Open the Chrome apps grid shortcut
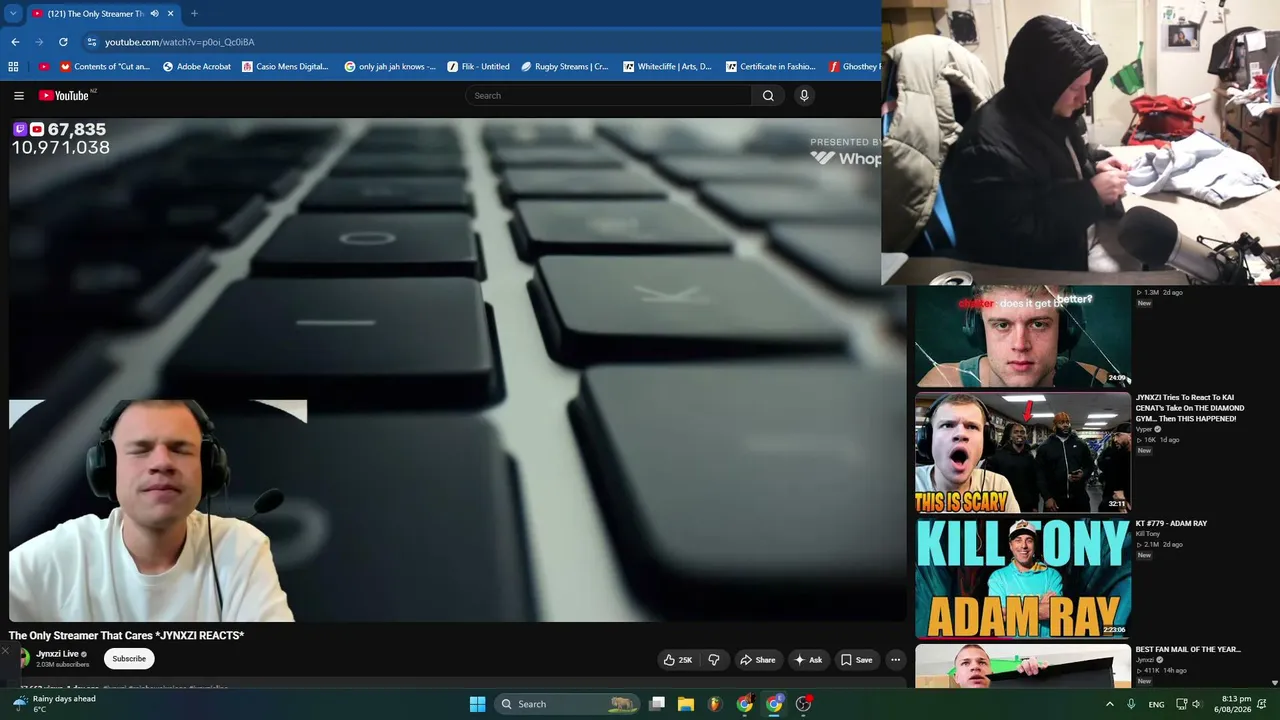 [13, 67]
